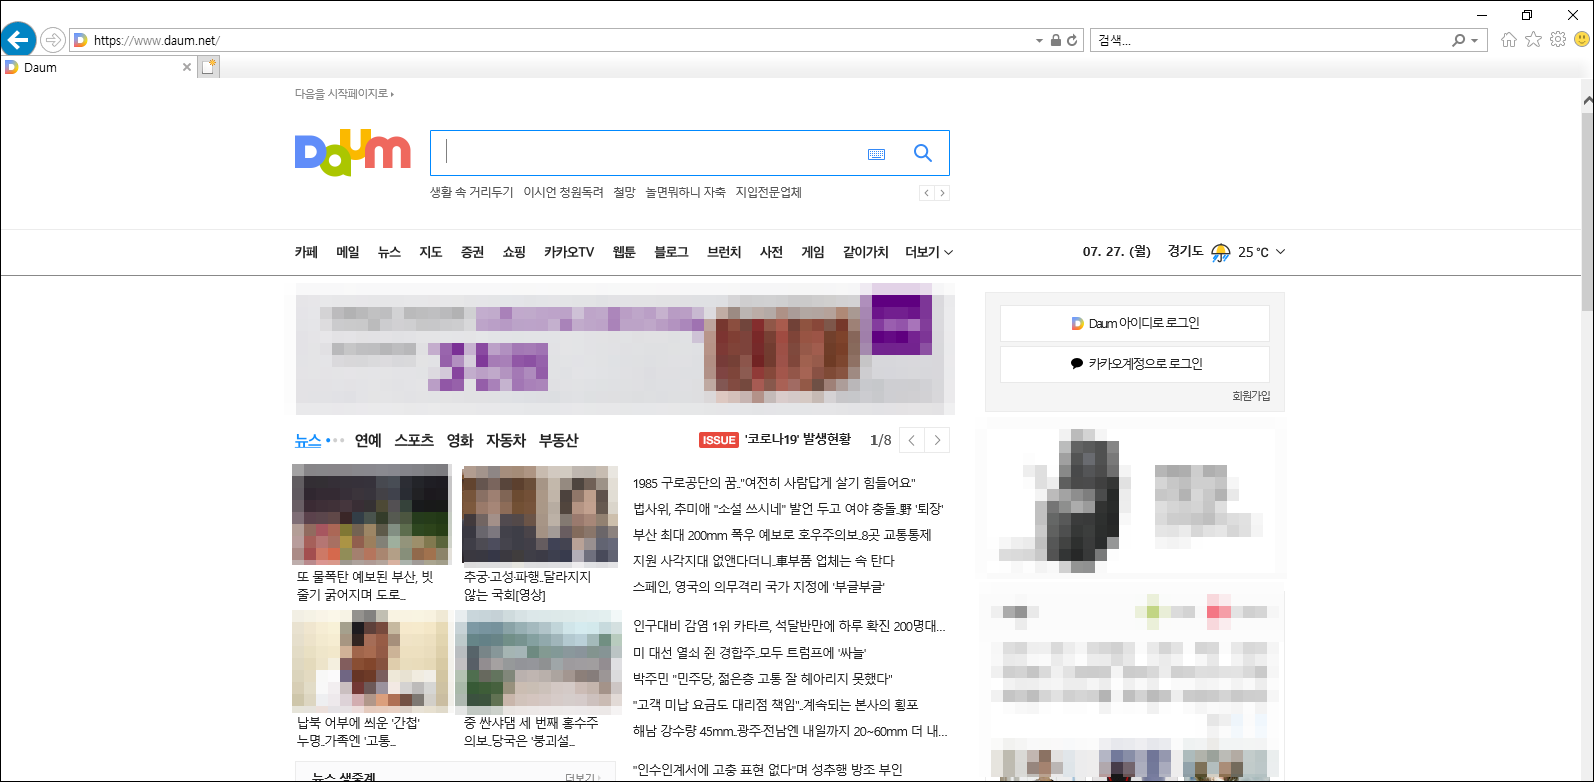Close the Daum browser tab
The width and height of the screenshot is (1594, 782).
coord(187,67)
